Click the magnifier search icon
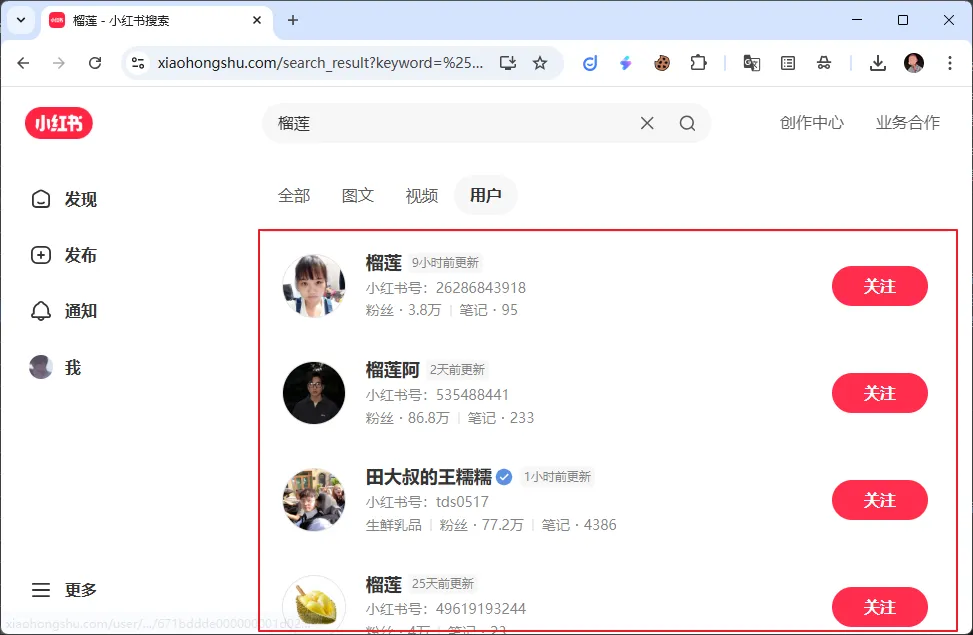 coord(687,123)
